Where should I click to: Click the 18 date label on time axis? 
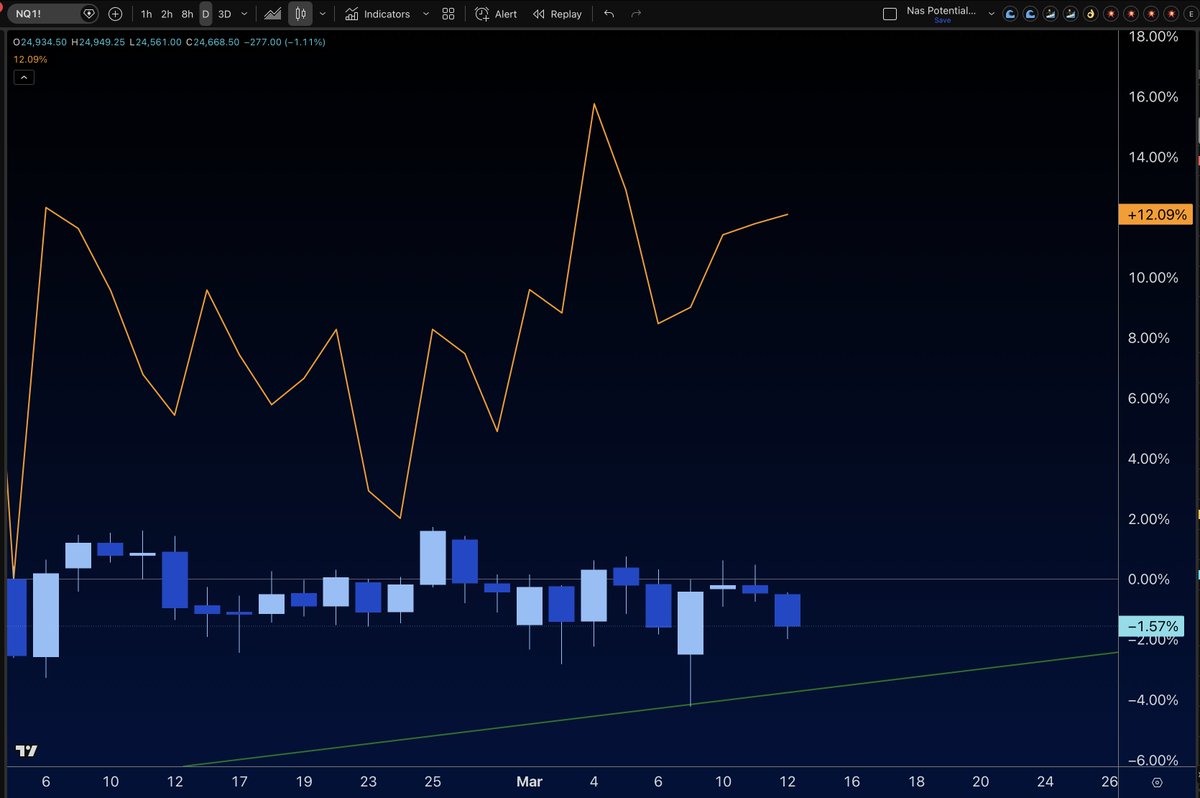pos(916,782)
